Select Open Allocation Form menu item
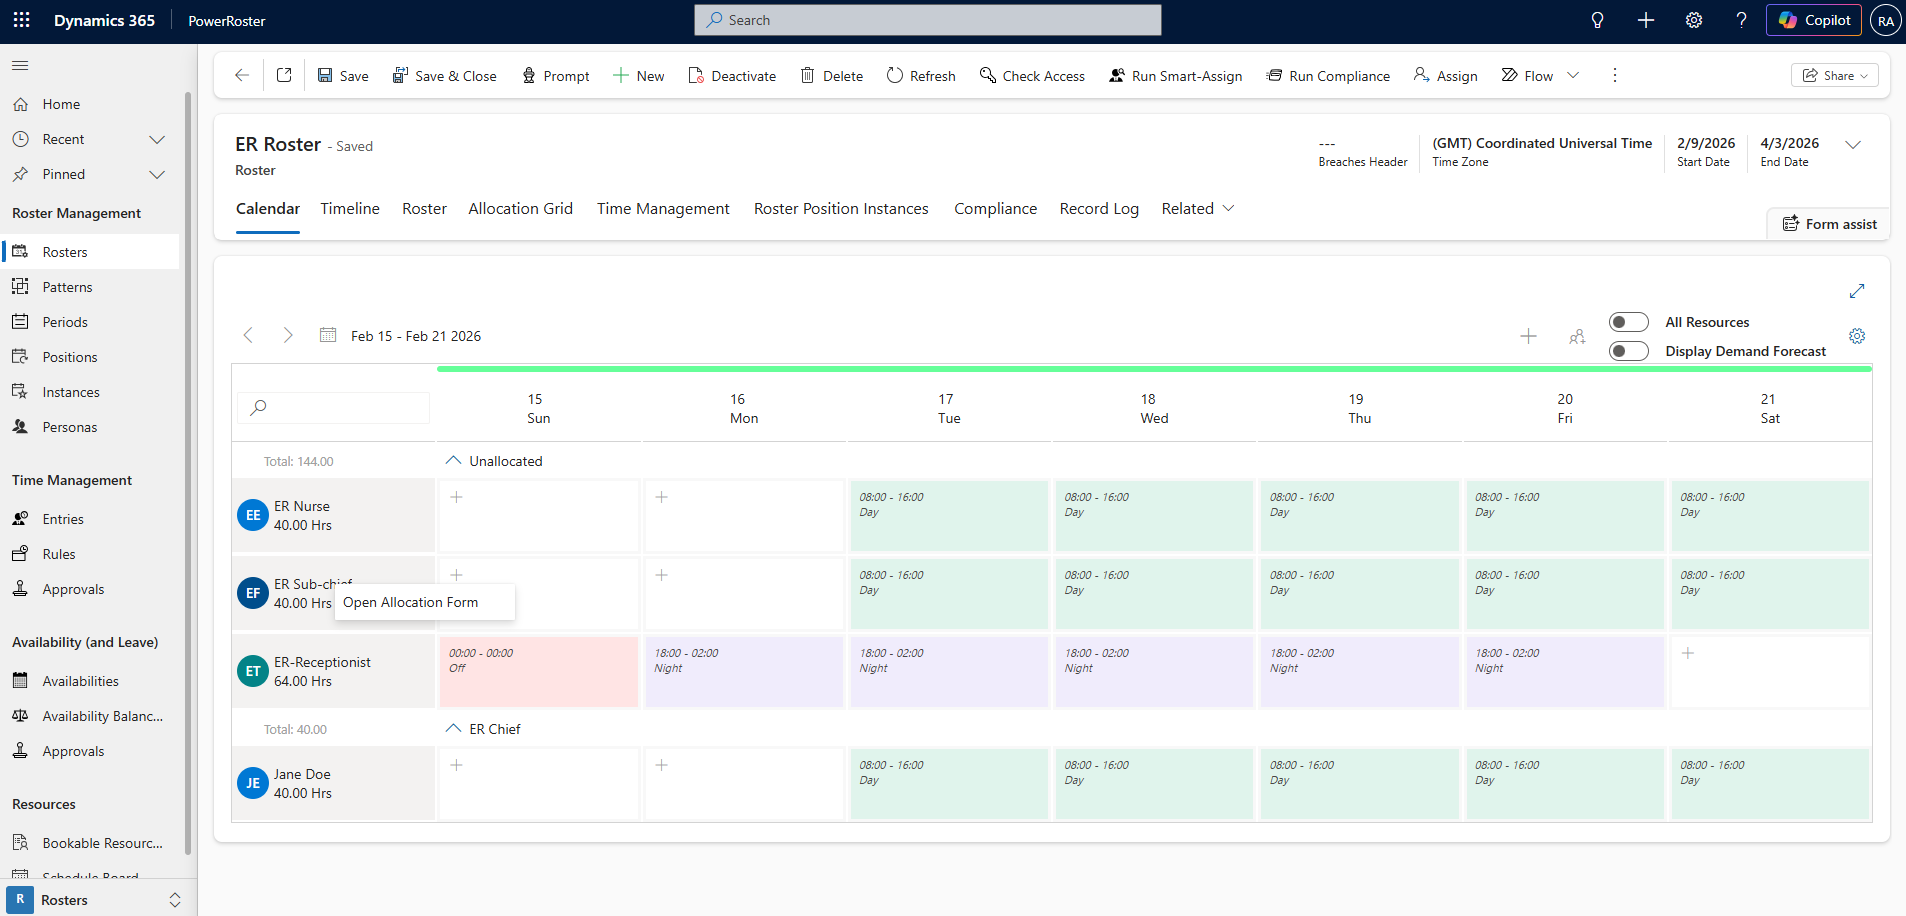This screenshot has height=916, width=1906. (x=425, y=602)
